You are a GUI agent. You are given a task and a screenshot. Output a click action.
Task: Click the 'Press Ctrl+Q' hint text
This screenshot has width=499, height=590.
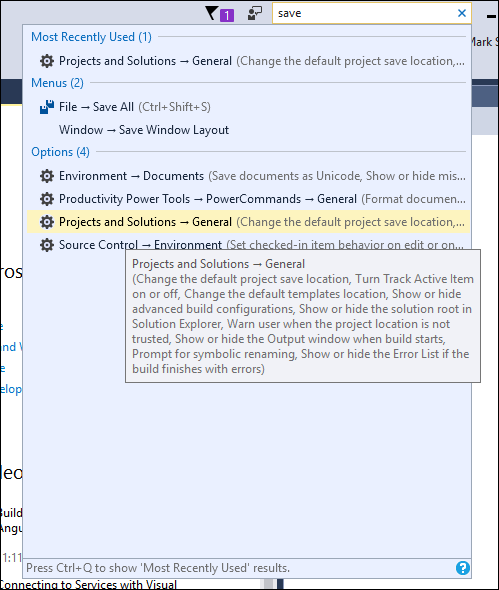pyautogui.click(x=158, y=568)
